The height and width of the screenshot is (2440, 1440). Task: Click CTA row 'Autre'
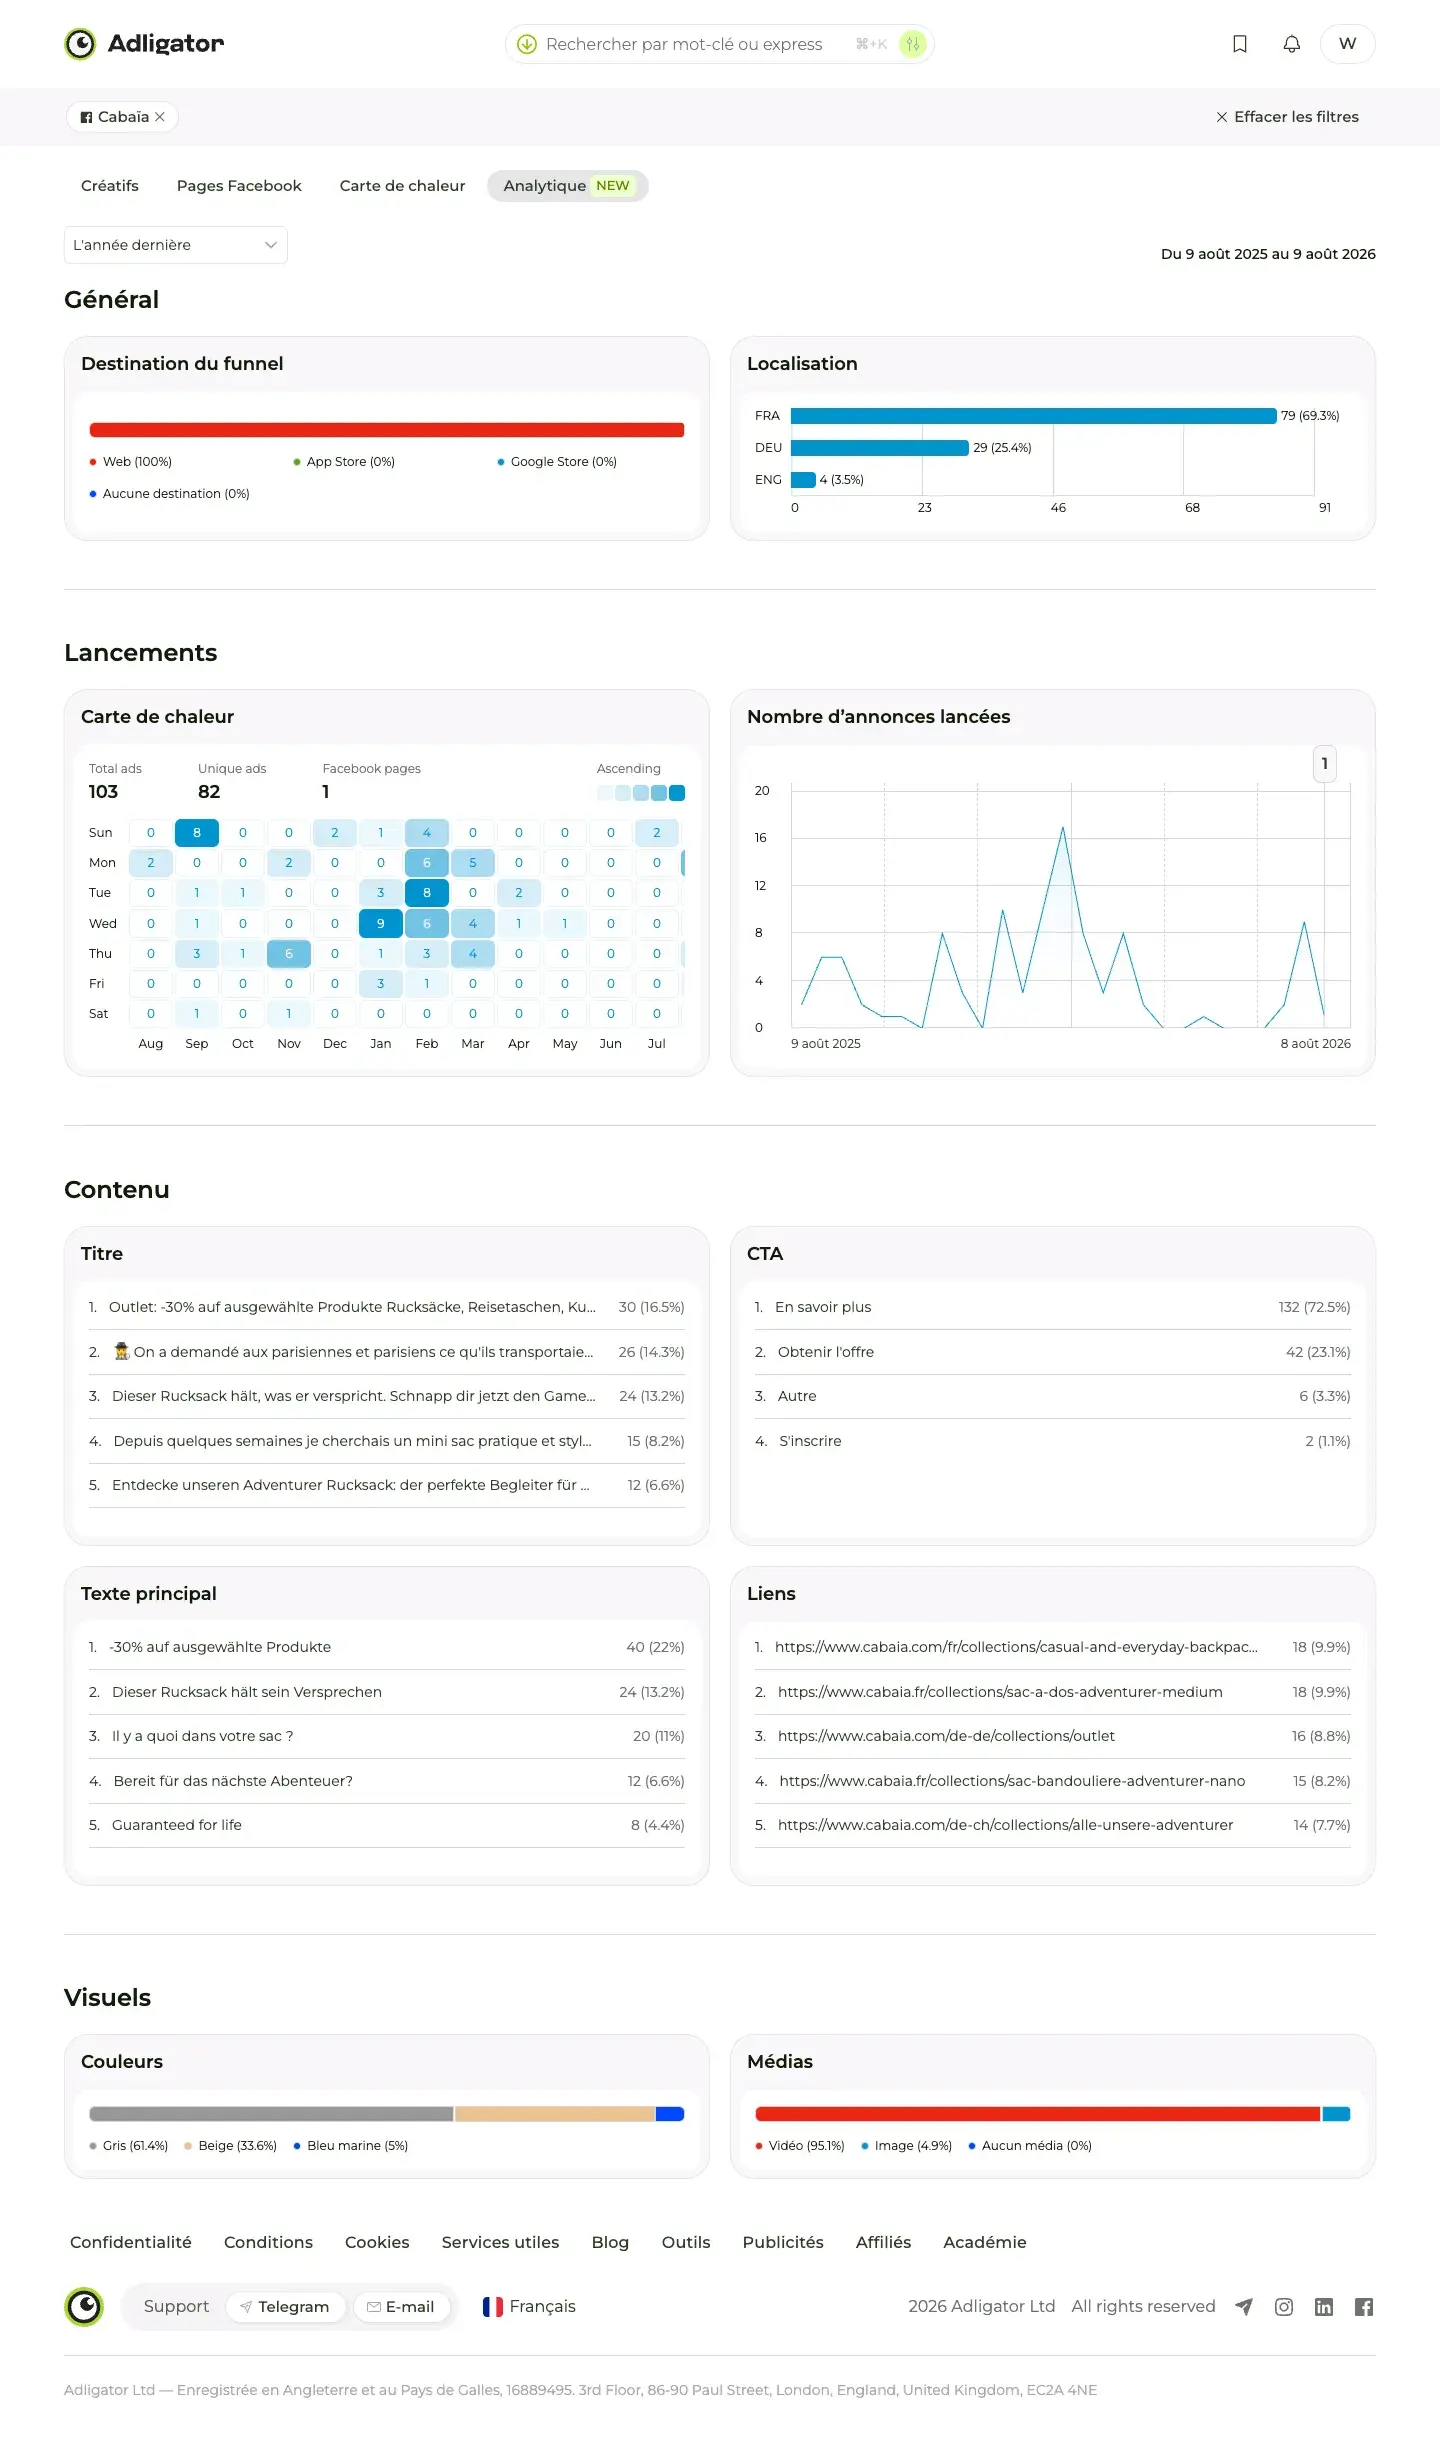tap(1053, 1396)
